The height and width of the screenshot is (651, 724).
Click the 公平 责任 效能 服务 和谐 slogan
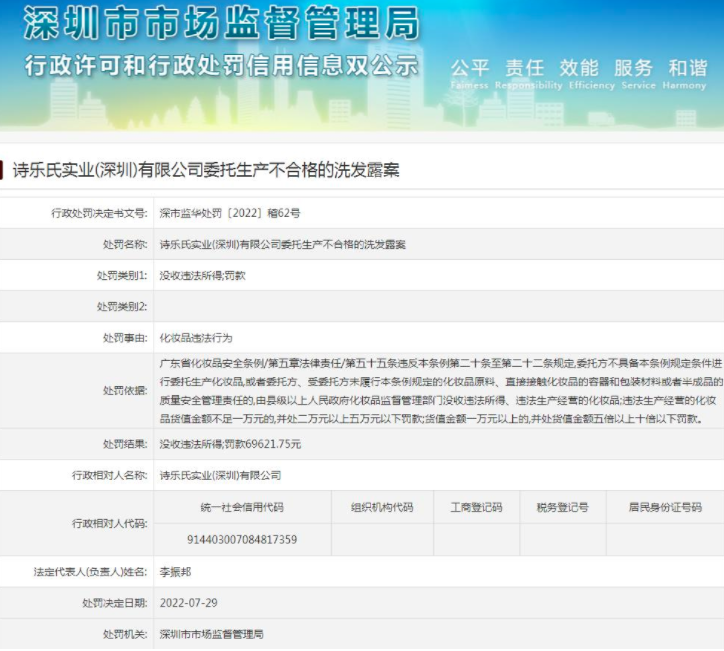click(578, 68)
